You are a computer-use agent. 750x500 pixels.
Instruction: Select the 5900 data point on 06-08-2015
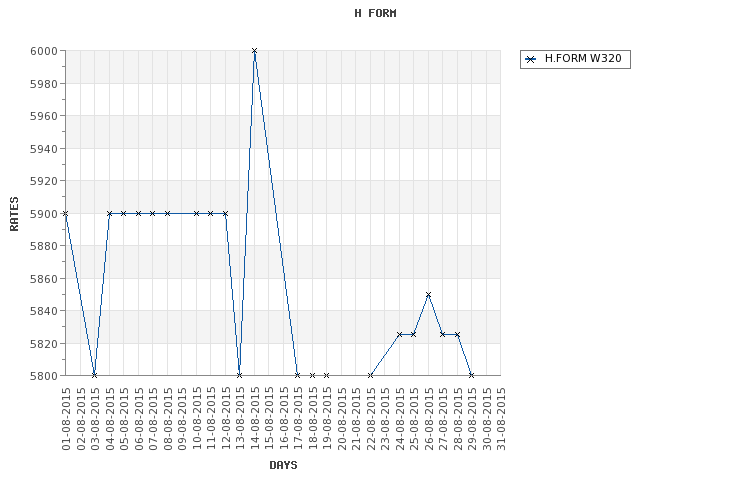tap(139, 213)
